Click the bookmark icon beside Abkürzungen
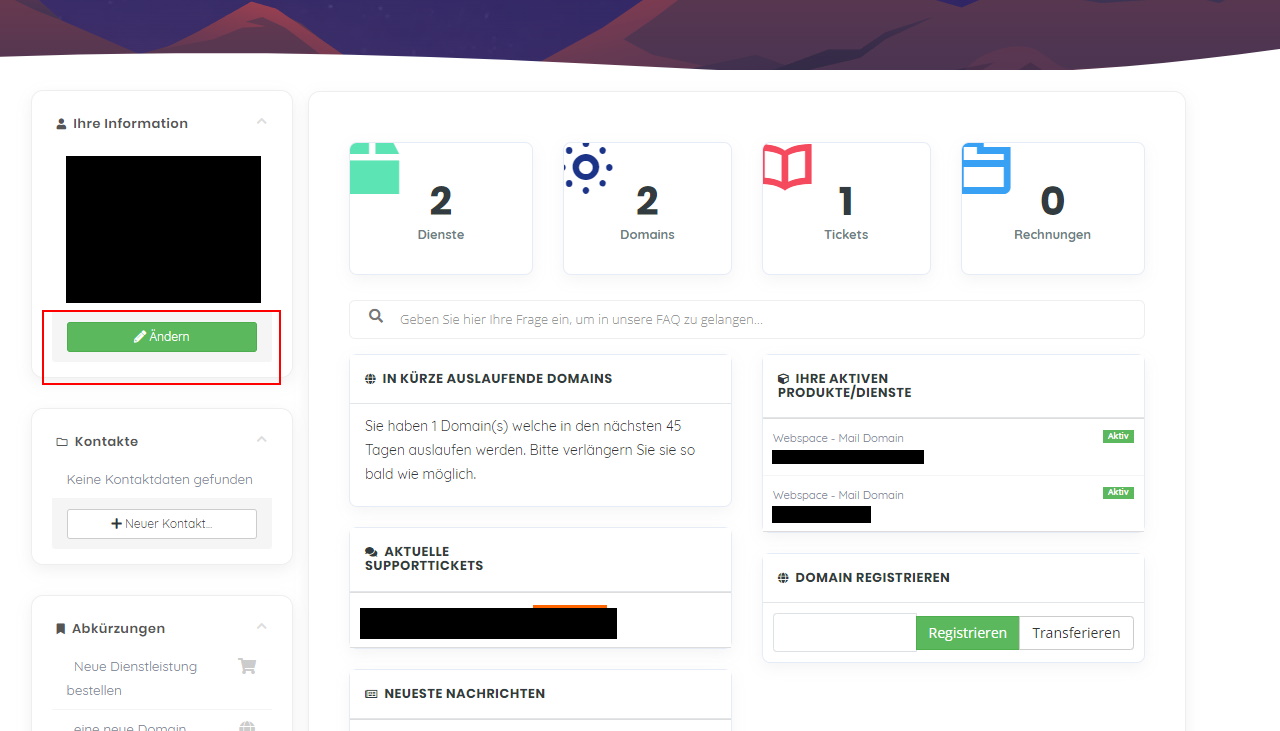The image size is (1280, 731). 60,629
